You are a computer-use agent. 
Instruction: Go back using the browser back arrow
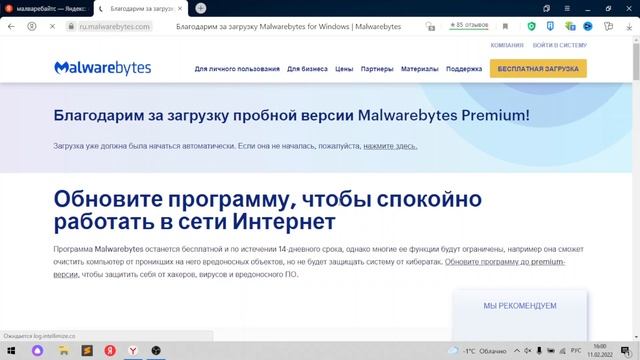point(11,27)
